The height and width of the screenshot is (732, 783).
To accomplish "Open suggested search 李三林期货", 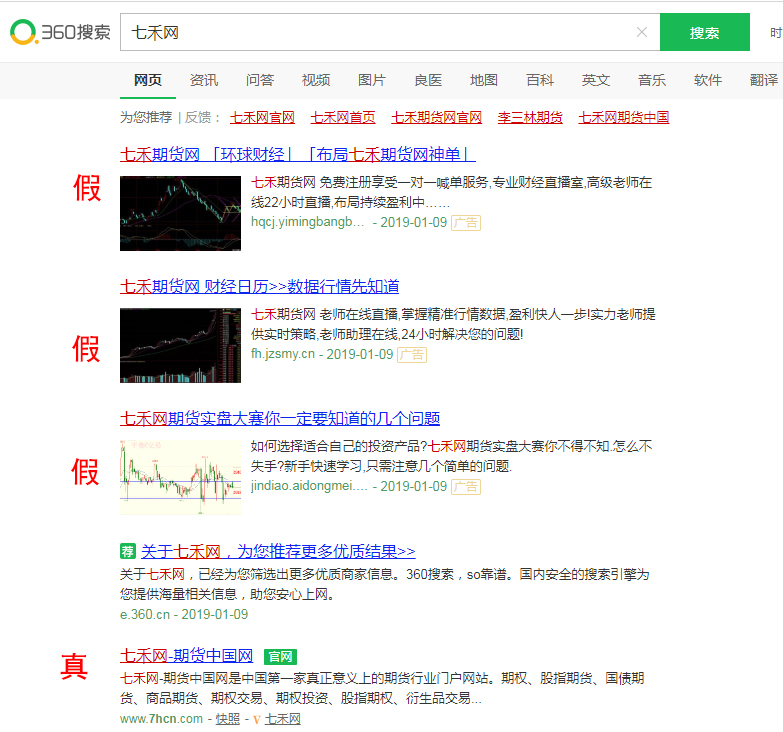I will tap(530, 117).
